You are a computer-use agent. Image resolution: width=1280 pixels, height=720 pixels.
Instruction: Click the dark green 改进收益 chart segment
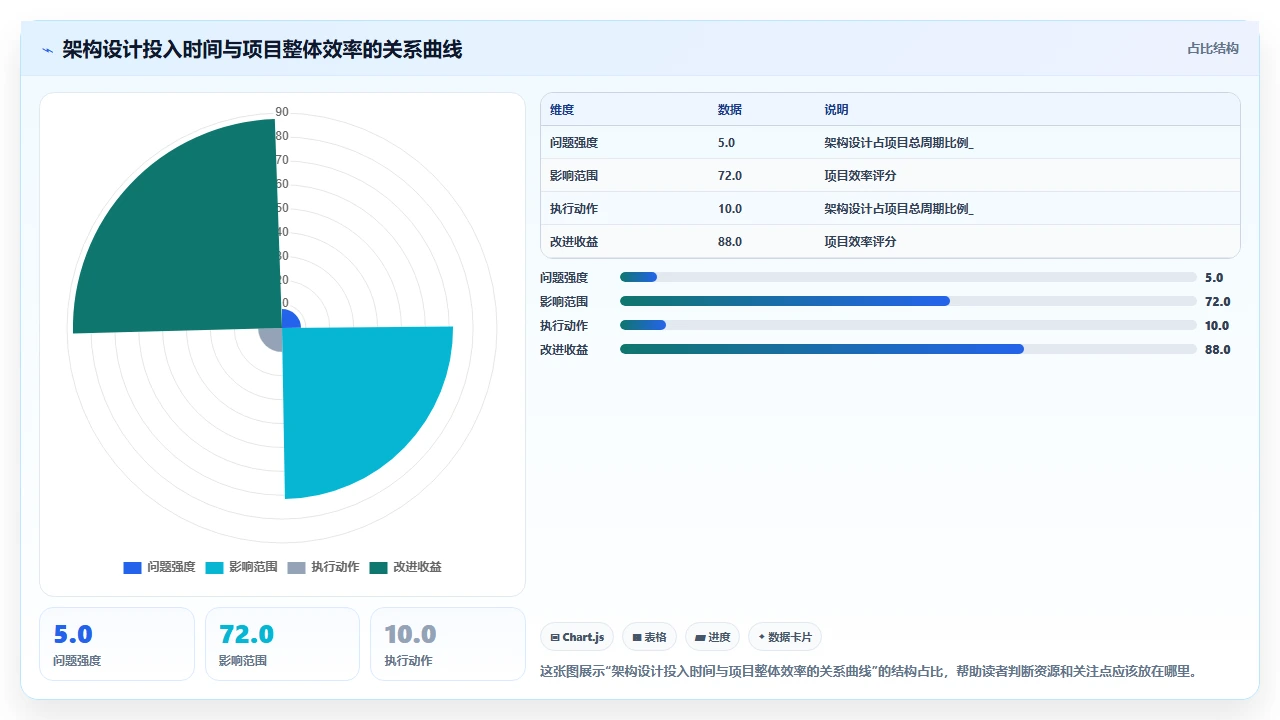190,240
